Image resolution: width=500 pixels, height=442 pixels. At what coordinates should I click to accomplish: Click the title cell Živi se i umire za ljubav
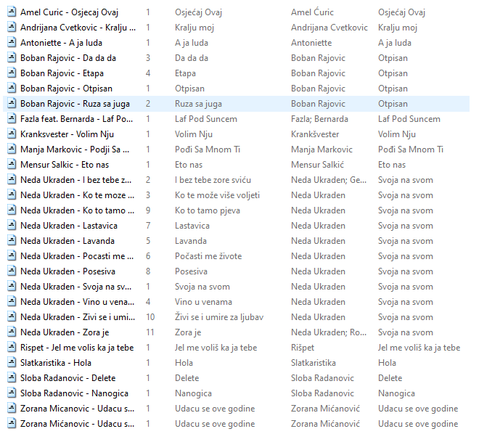(x=219, y=317)
